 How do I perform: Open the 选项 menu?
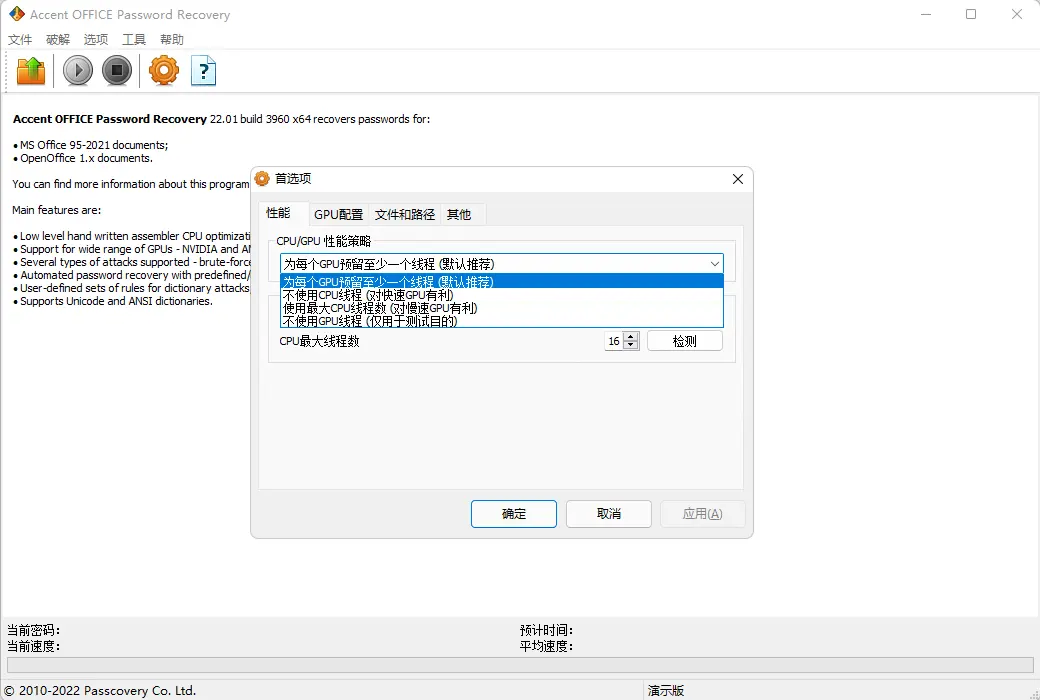[x=96, y=40]
